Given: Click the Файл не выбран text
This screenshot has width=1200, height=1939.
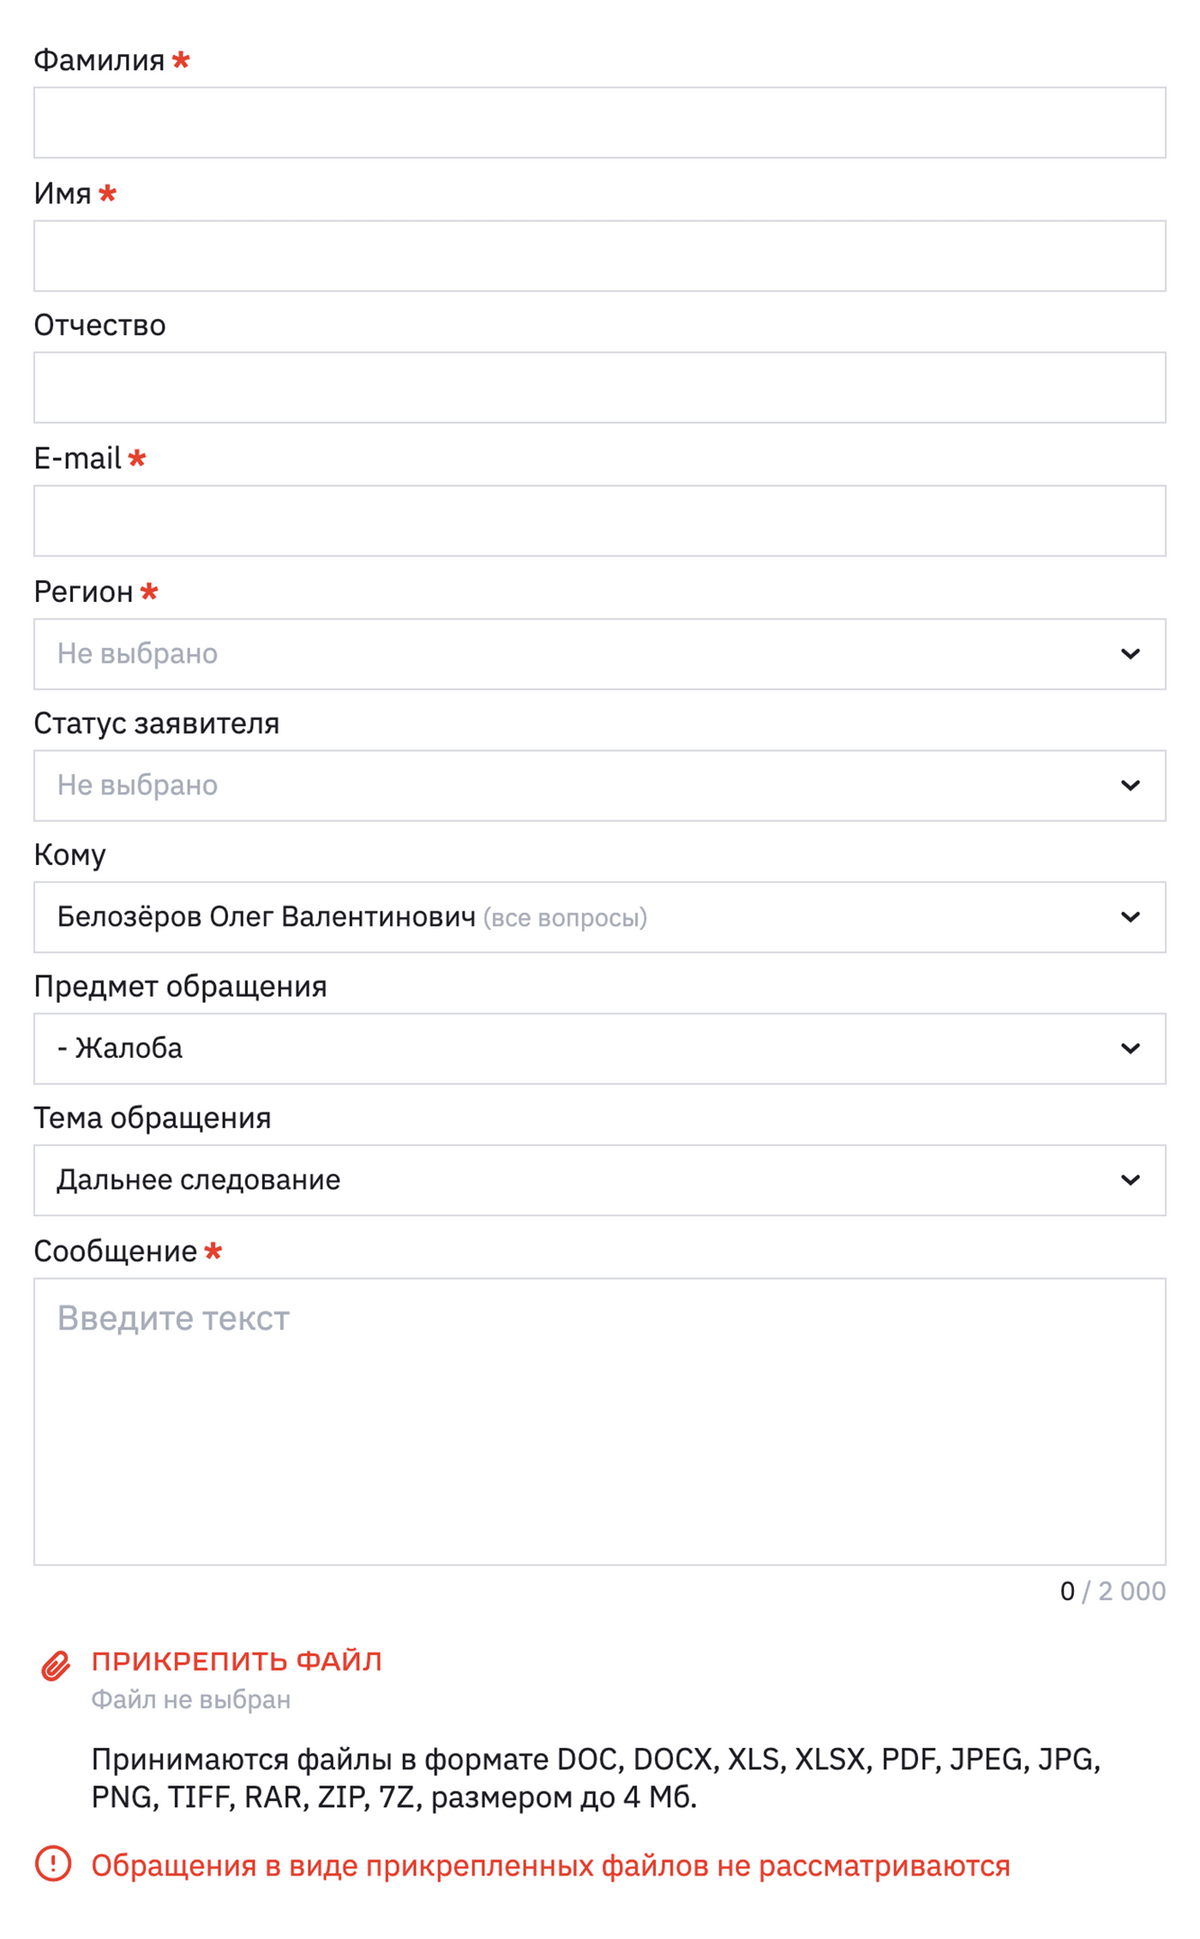Looking at the screenshot, I should [191, 1700].
